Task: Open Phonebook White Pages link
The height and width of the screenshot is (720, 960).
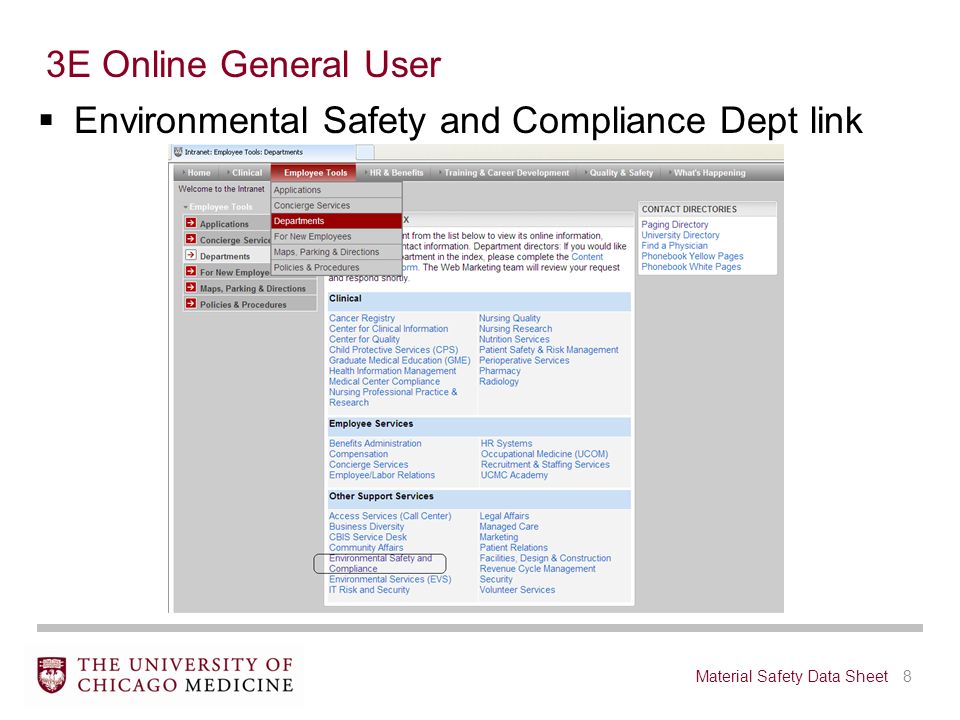Action: pos(691,266)
